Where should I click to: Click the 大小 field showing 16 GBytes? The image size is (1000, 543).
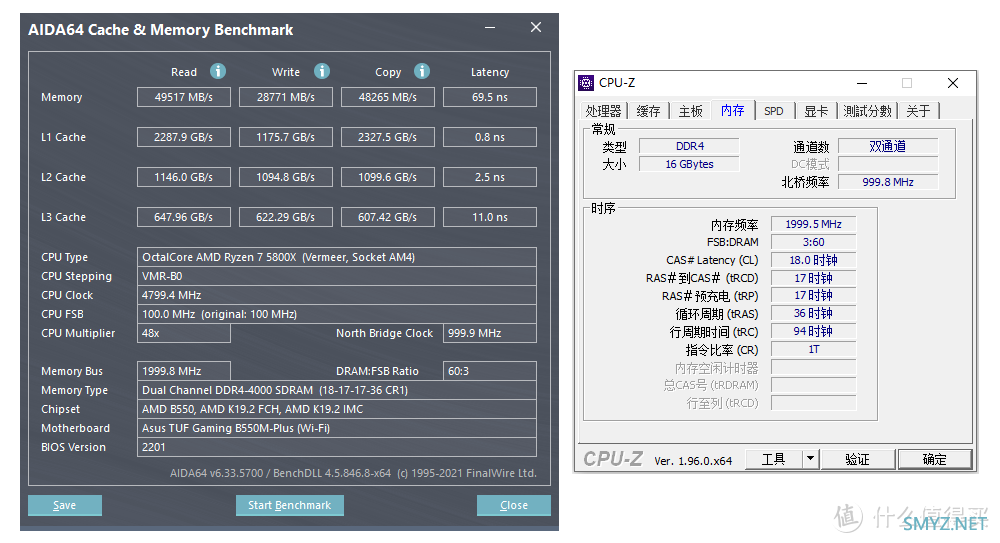tap(689, 164)
